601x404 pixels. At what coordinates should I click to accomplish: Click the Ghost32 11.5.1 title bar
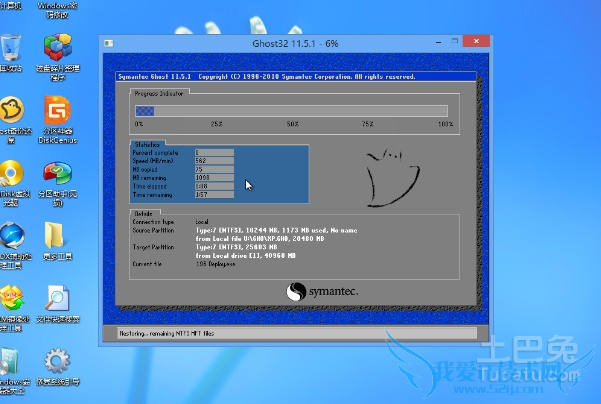click(290, 45)
